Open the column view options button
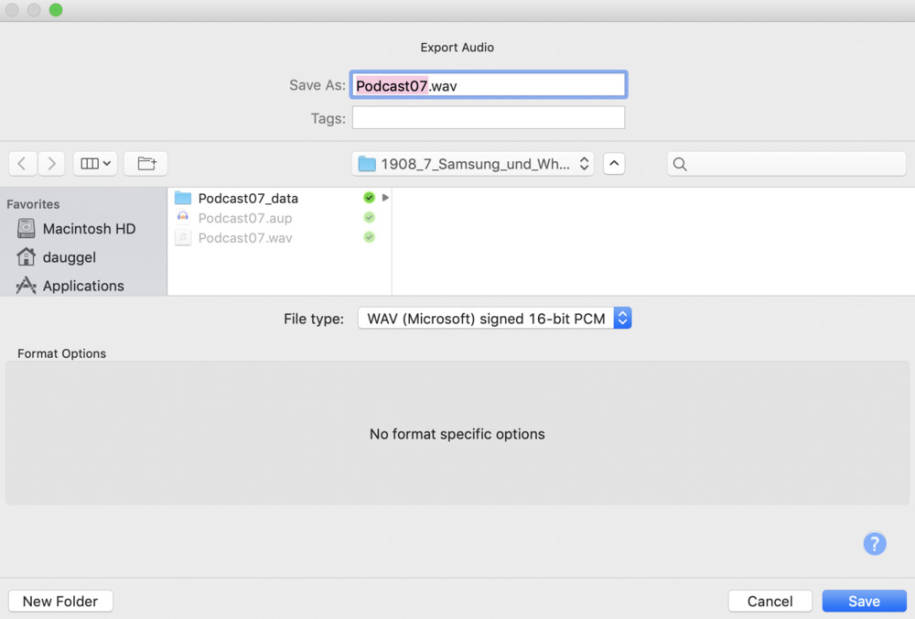The height and width of the screenshot is (619, 915). [x=95, y=164]
